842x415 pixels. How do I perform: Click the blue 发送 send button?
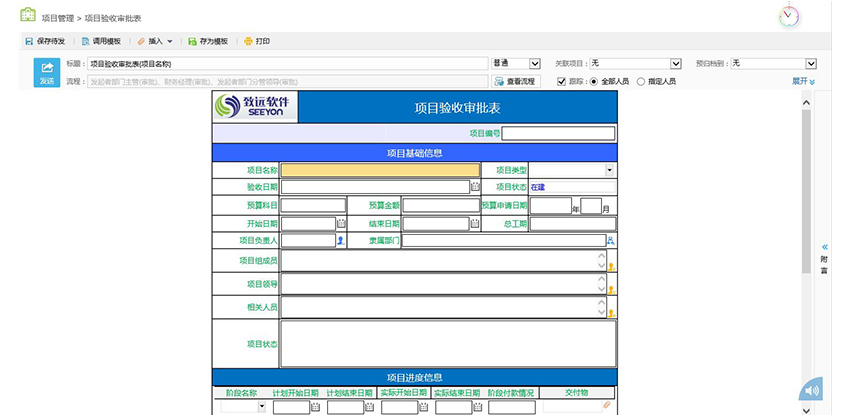point(47,72)
